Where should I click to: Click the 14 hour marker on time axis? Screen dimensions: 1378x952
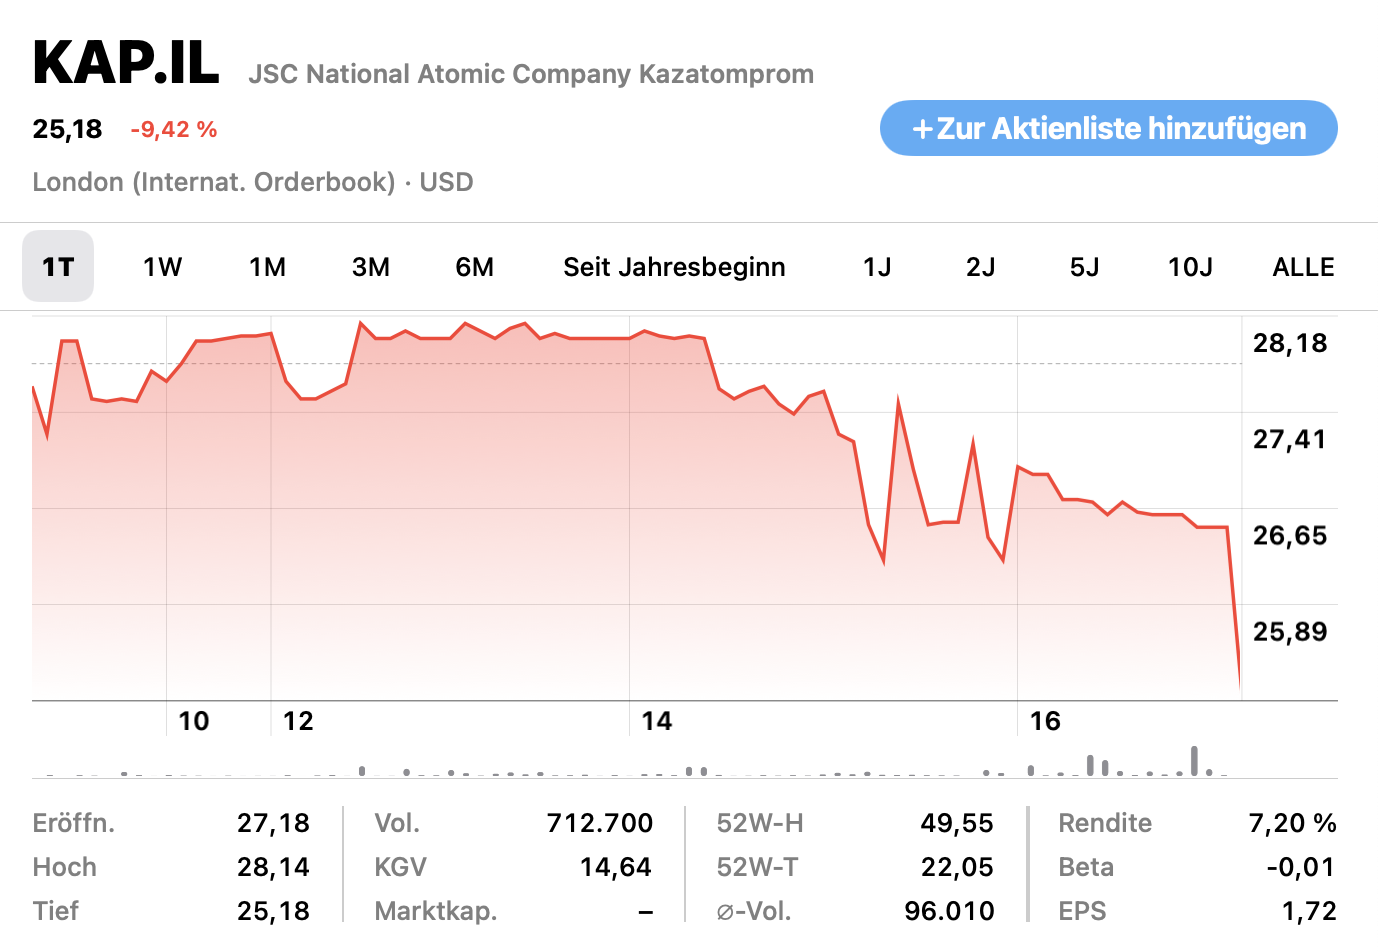point(657,721)
